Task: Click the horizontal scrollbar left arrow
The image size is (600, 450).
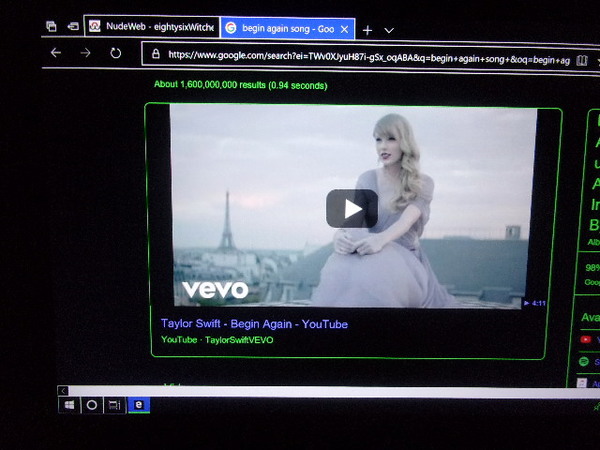Action: point(64,390)
